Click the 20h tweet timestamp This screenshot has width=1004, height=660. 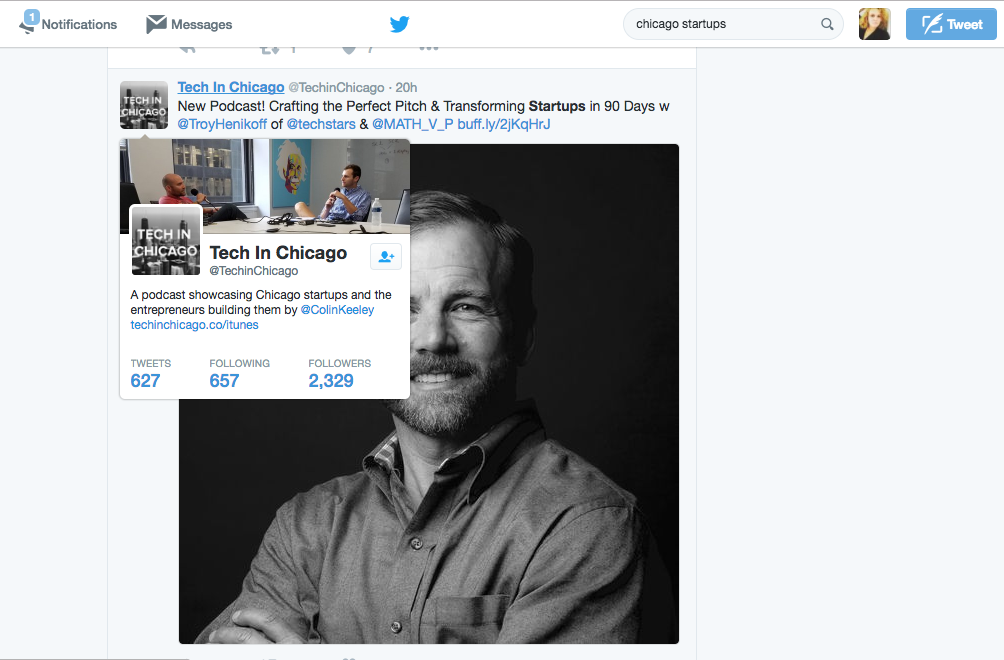click(407, 88)
